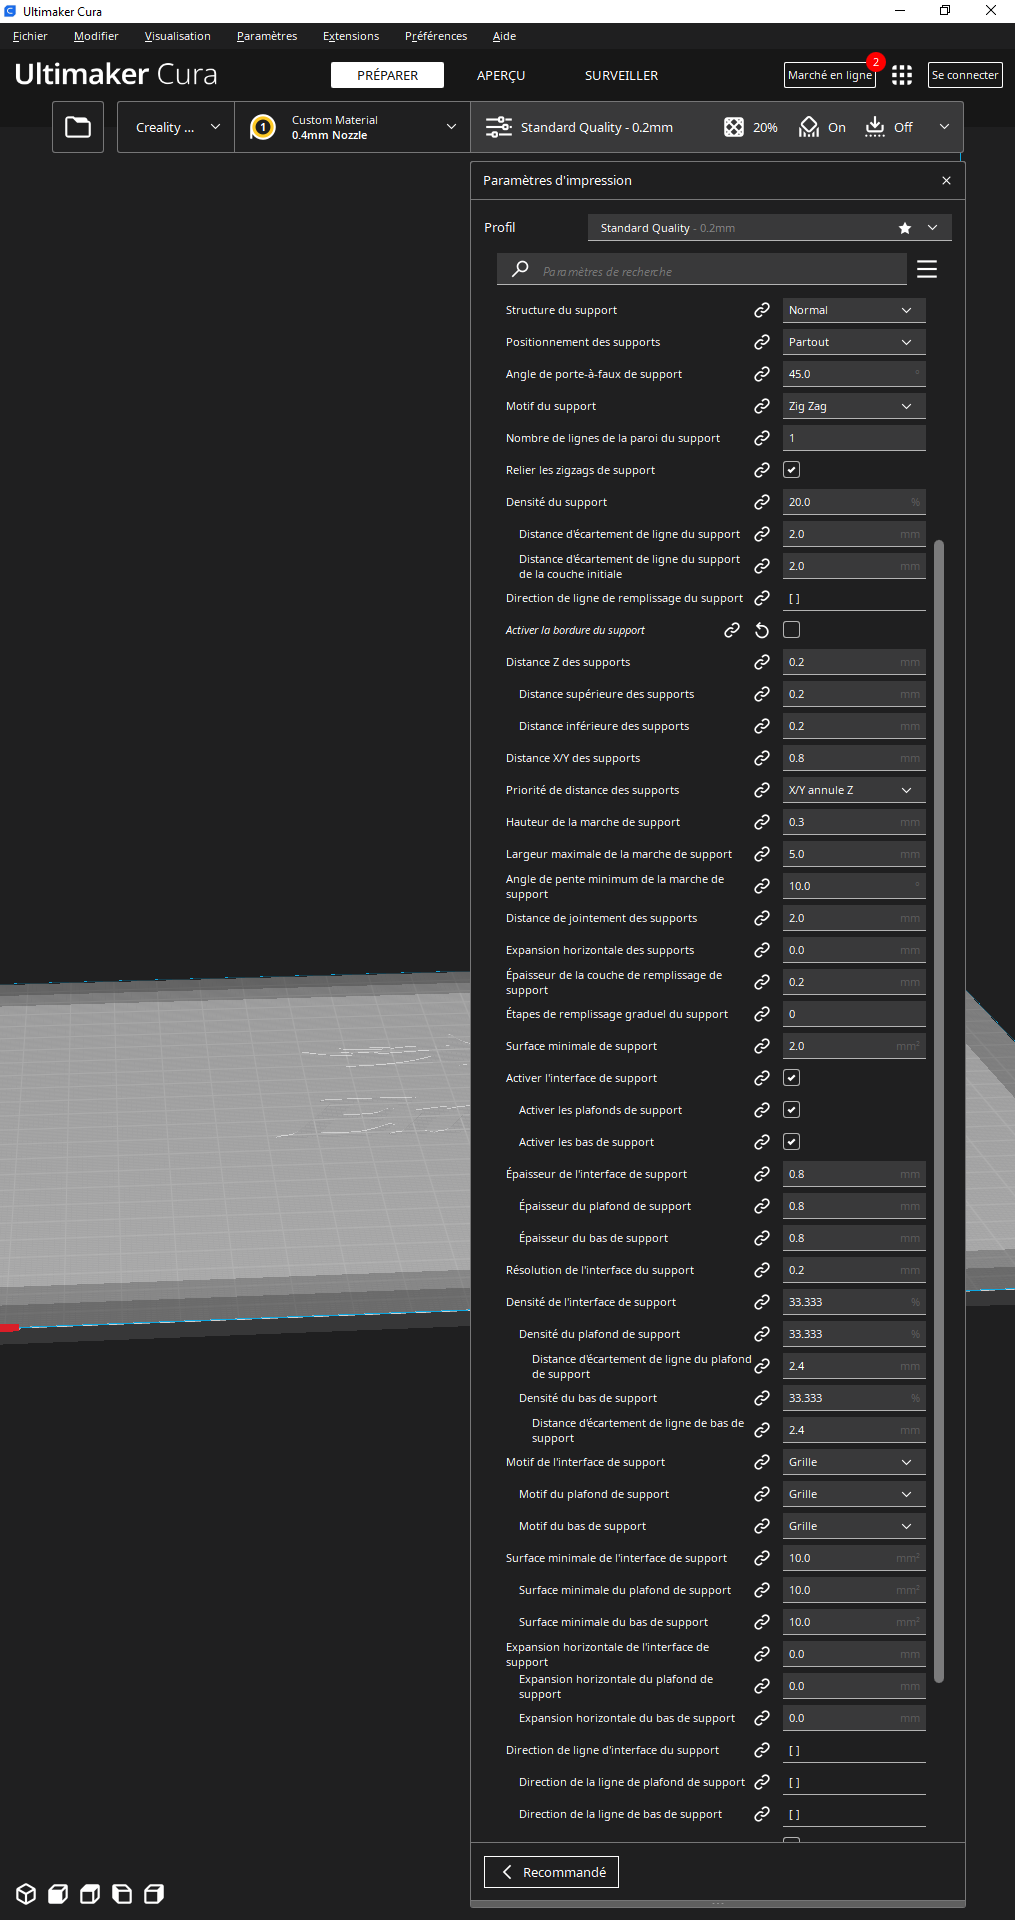Open Structure du support dropdown
Viewport: 1015px width, 1920px height.
(x=854, y=310)
